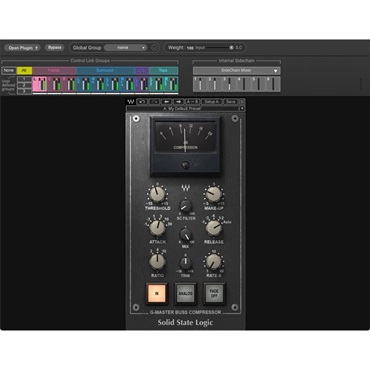370x370 pixels.
Task: Click the next preset right arrow
Action: (178, 102)
